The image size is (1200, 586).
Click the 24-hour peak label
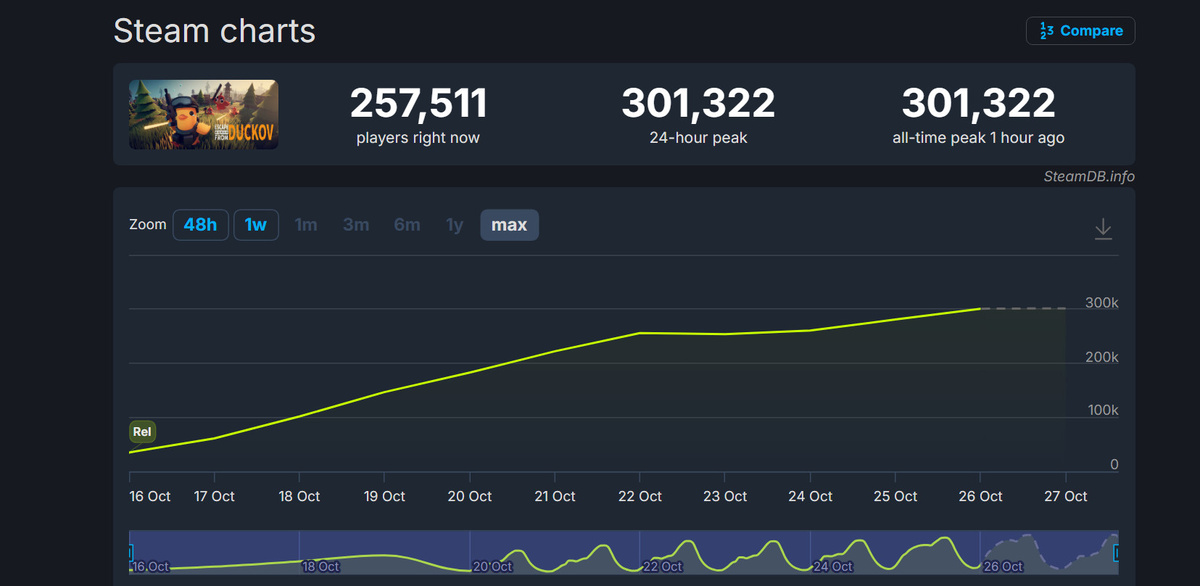tap(698, 138)
